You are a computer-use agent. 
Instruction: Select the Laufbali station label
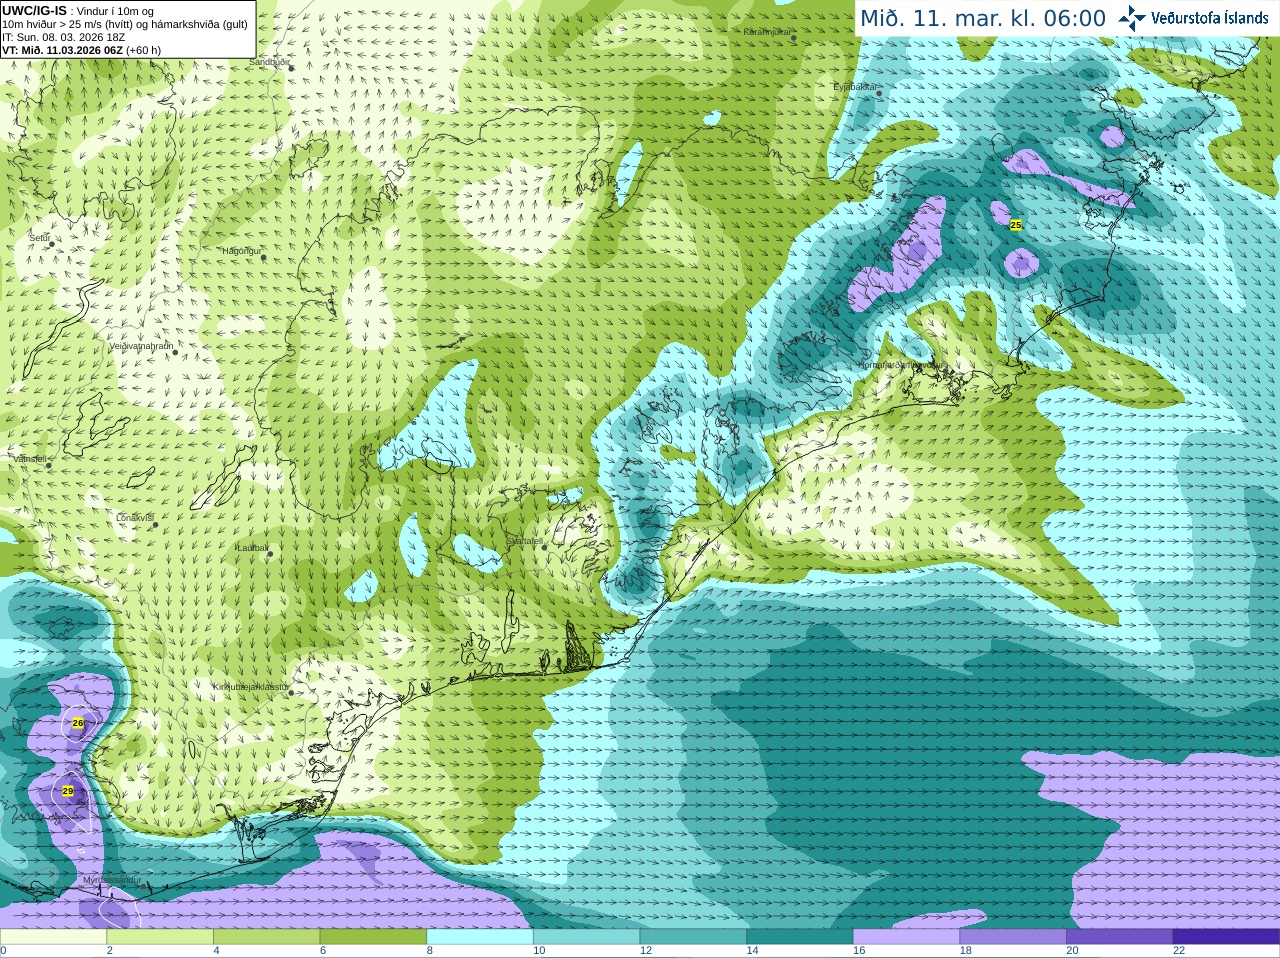coord(251,548)
